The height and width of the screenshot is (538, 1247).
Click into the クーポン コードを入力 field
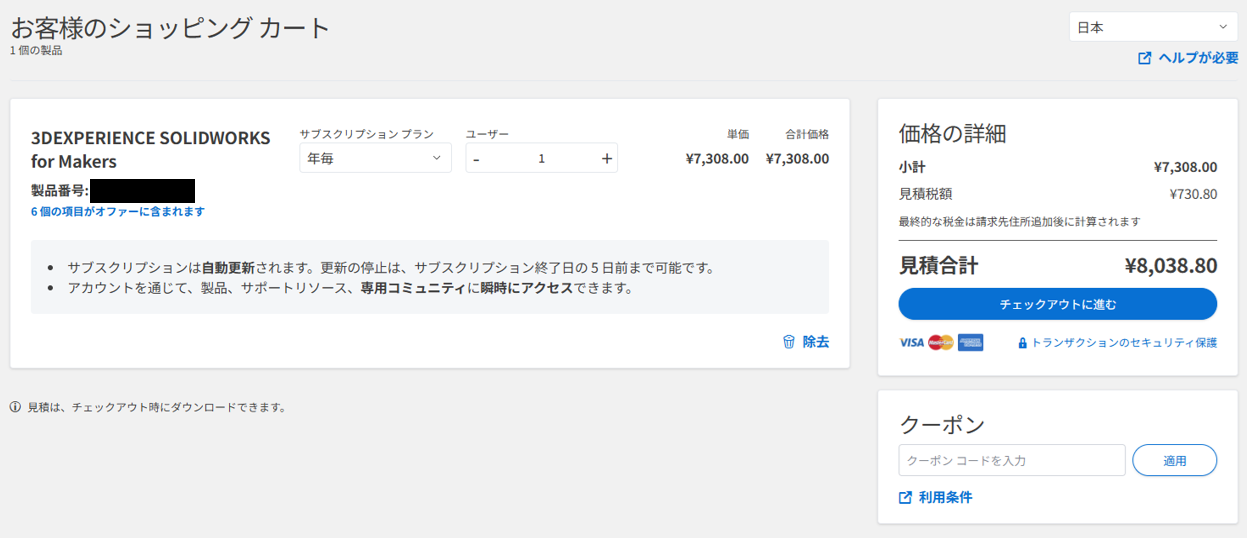(x=1011, y=460)
